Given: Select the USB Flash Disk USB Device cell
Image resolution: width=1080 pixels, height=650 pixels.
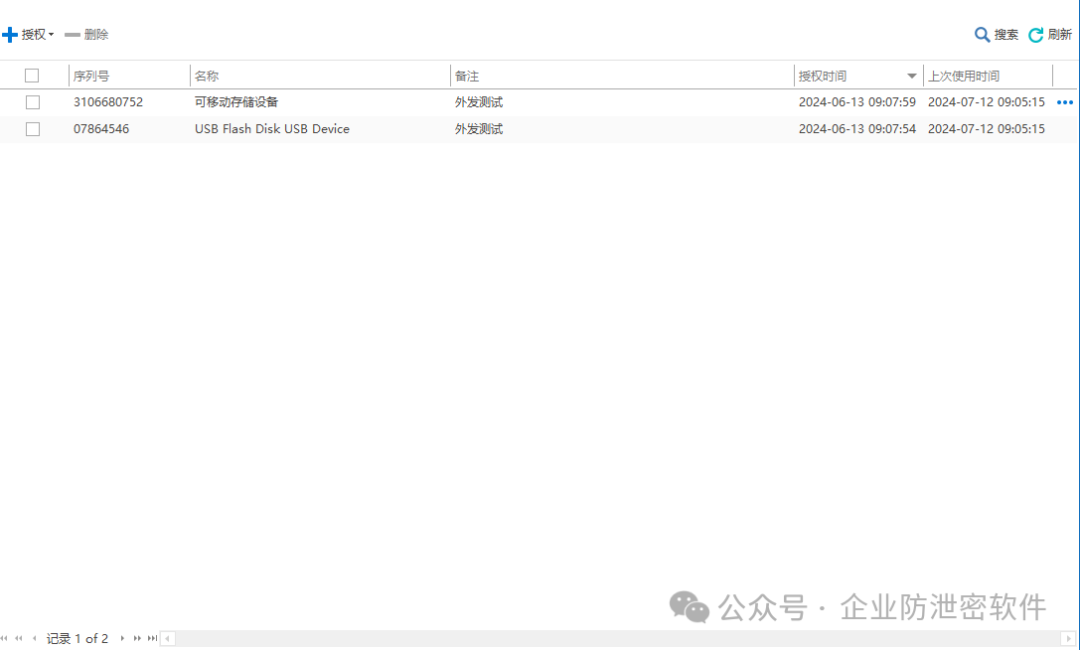Looking at the screenshot, I should click(x=272, y=129).
